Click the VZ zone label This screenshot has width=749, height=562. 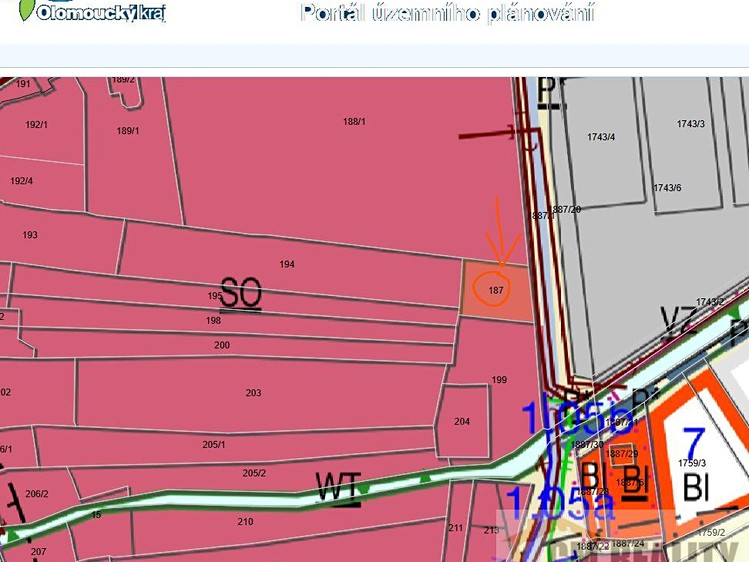[679, 323]
